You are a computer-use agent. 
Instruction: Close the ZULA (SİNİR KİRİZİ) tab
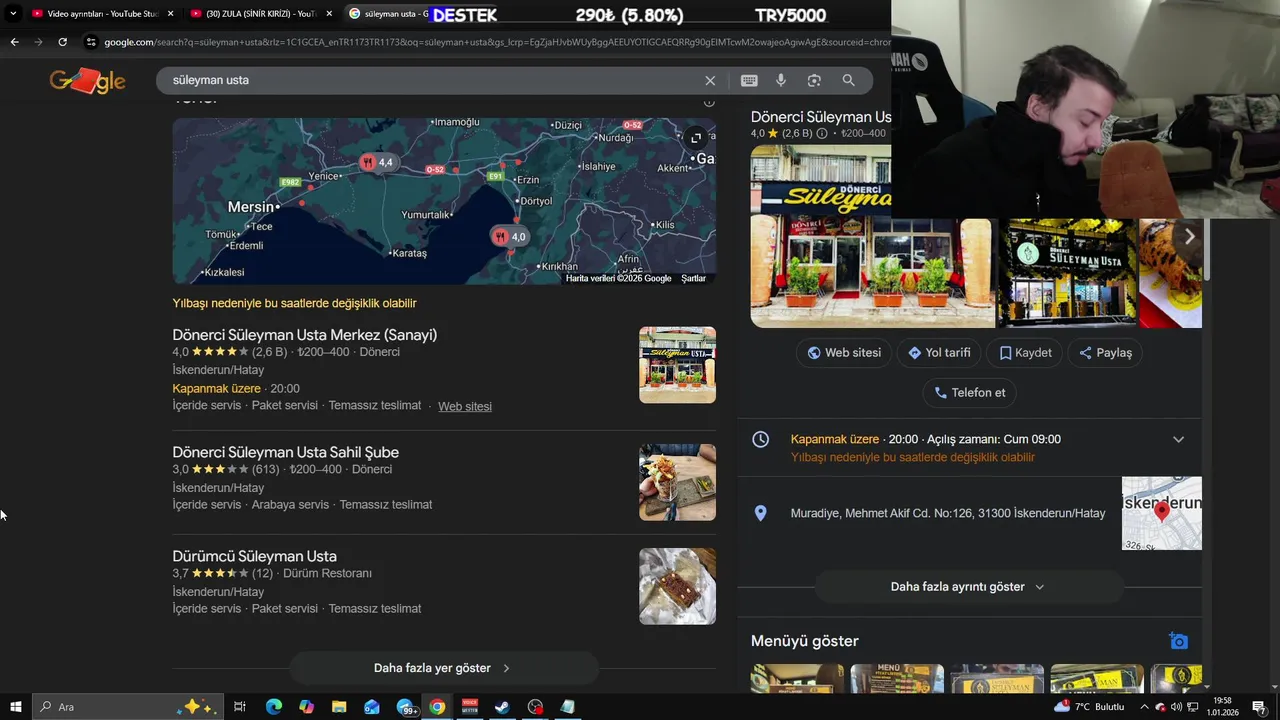329,14
